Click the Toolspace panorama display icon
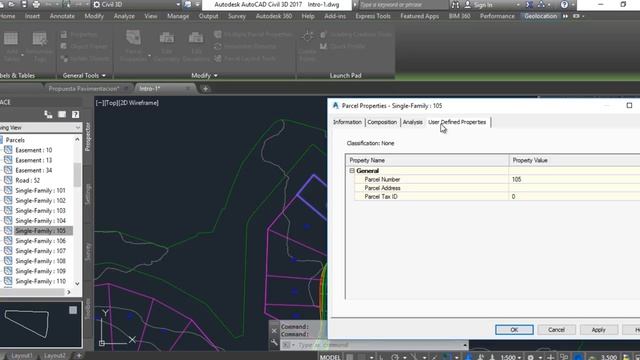Screen dimensions: 640x360 coord(62,115)
